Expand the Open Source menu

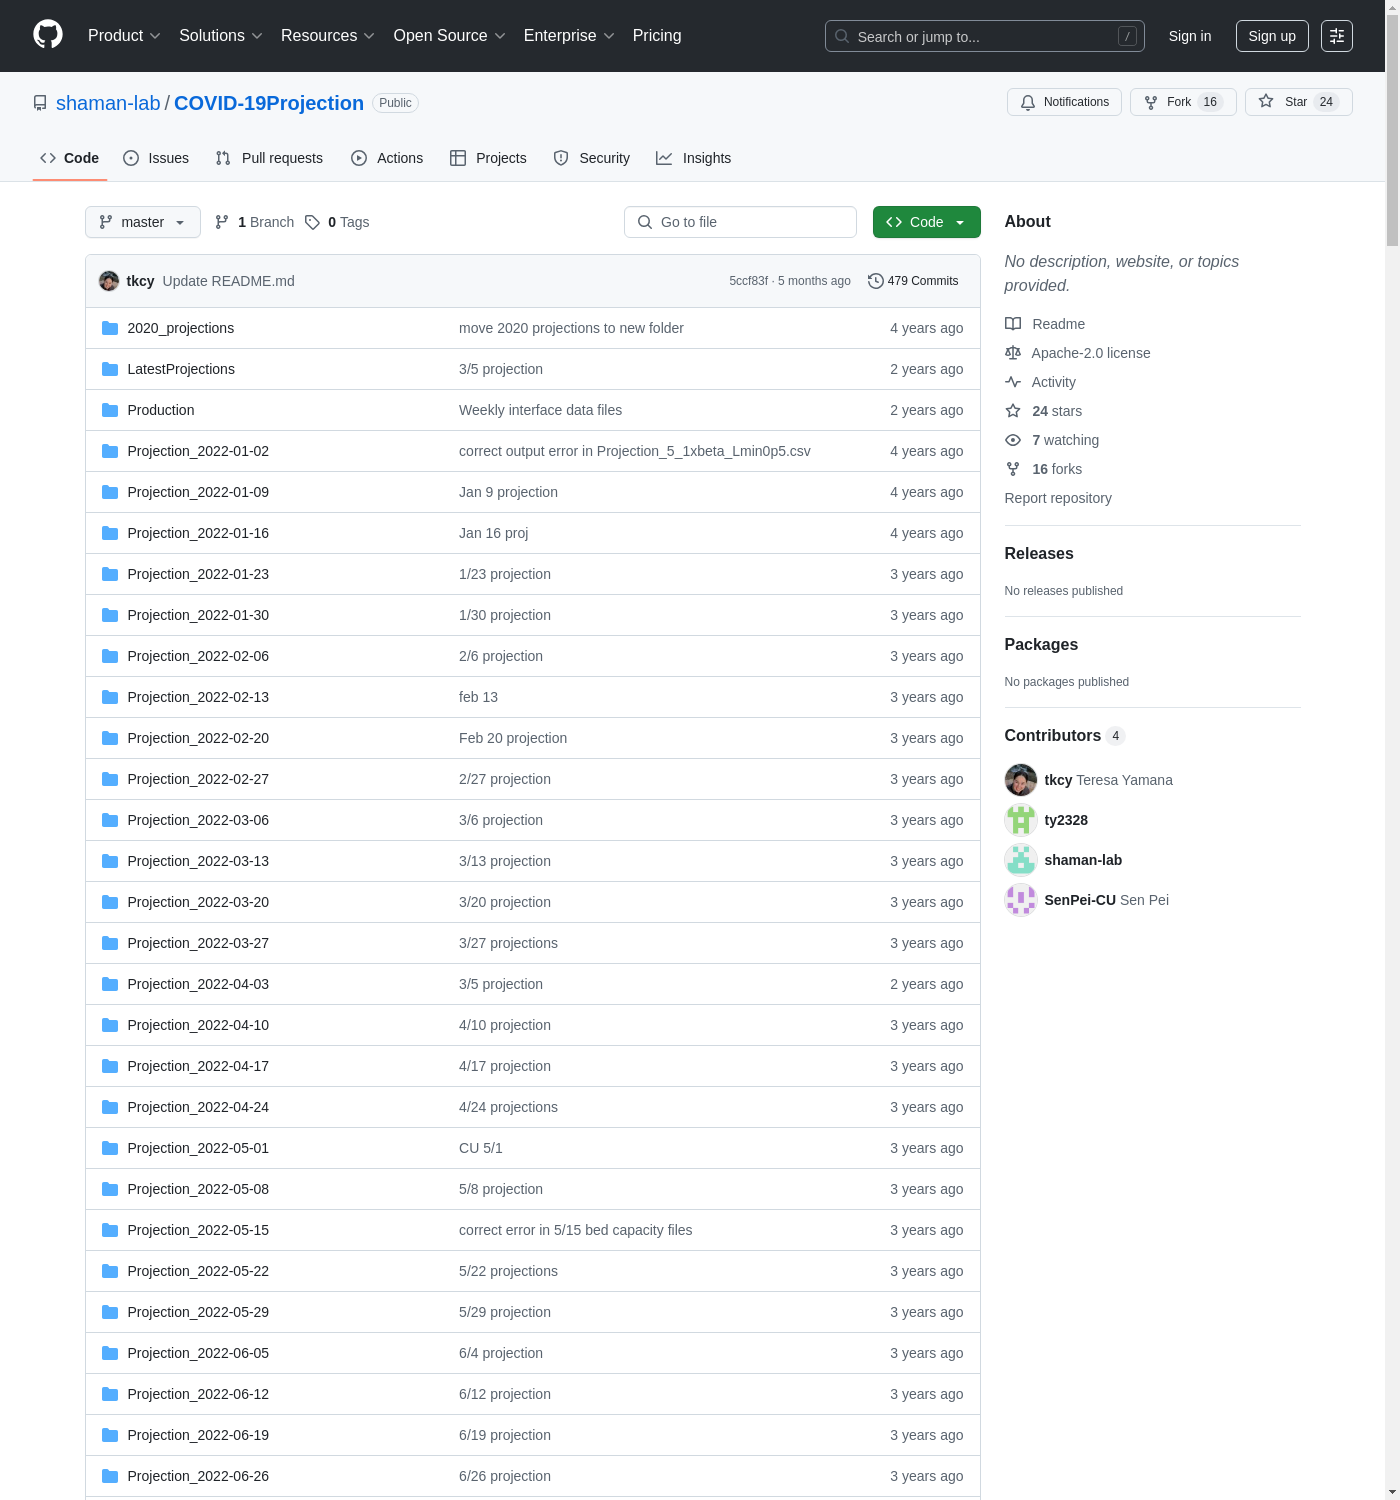[x=450, y=36]
